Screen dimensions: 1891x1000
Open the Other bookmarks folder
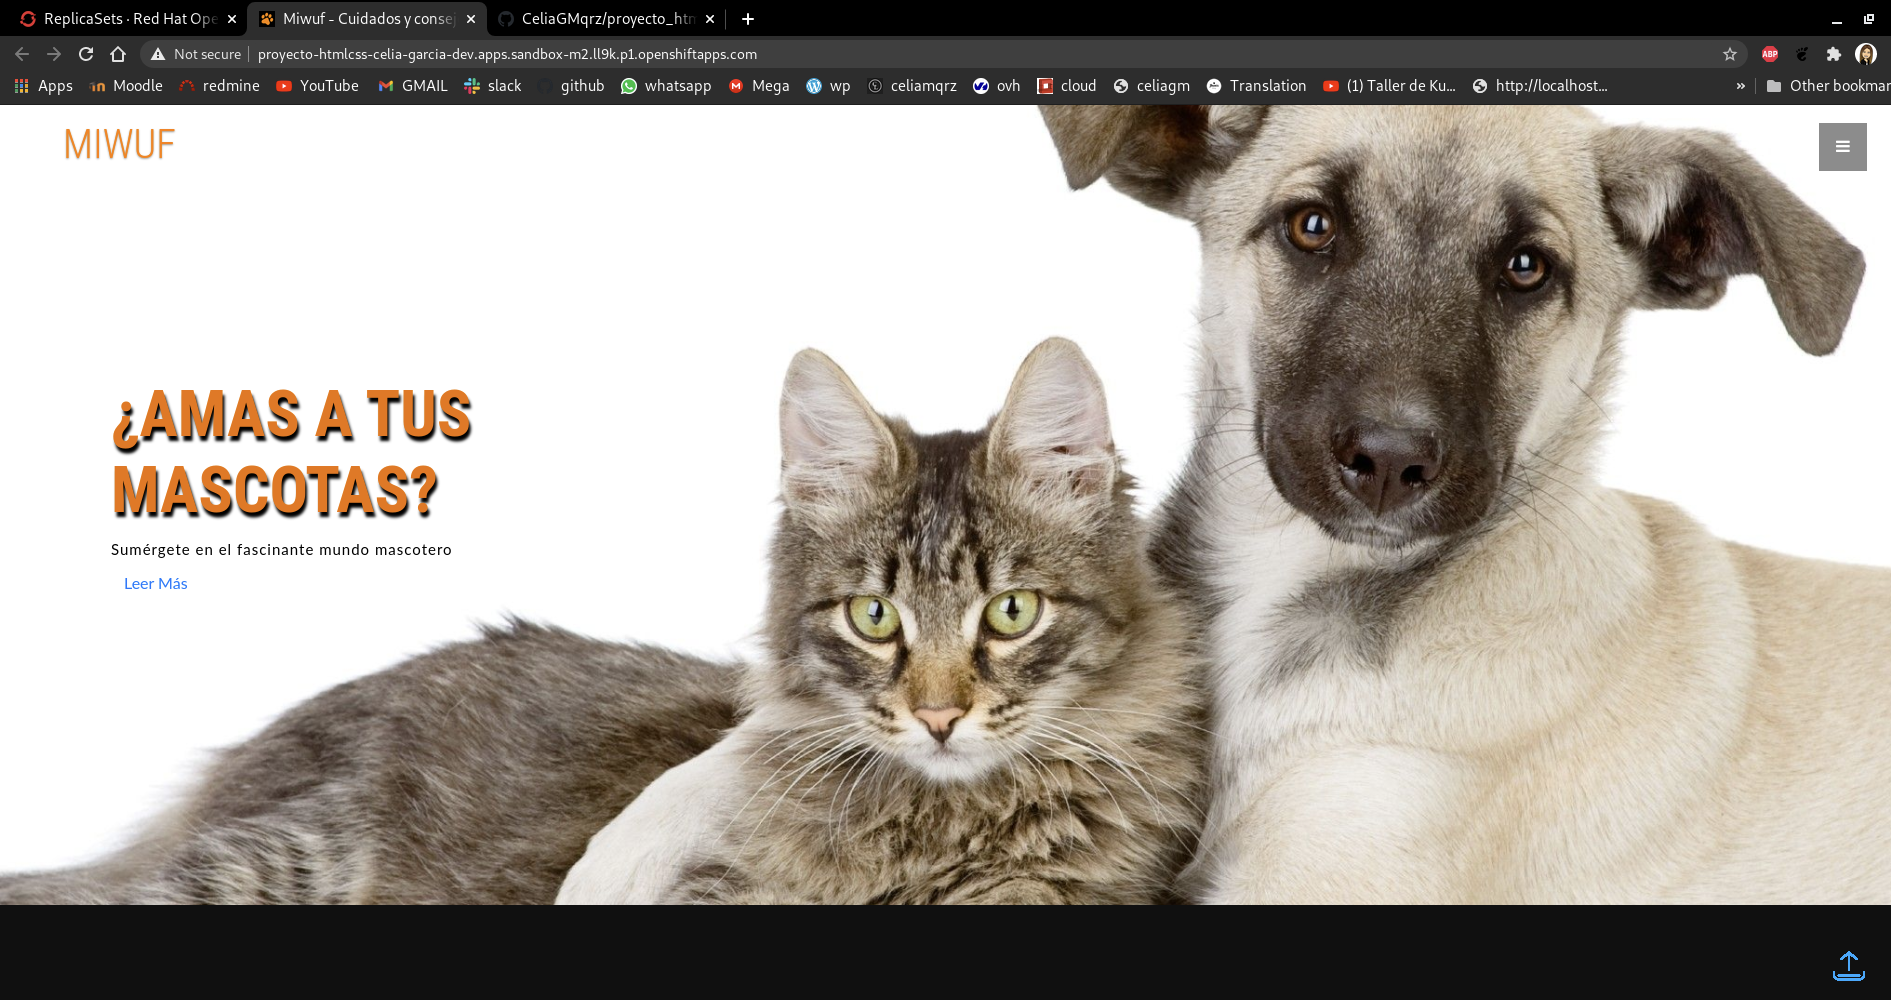click(x=1828, y=86)
